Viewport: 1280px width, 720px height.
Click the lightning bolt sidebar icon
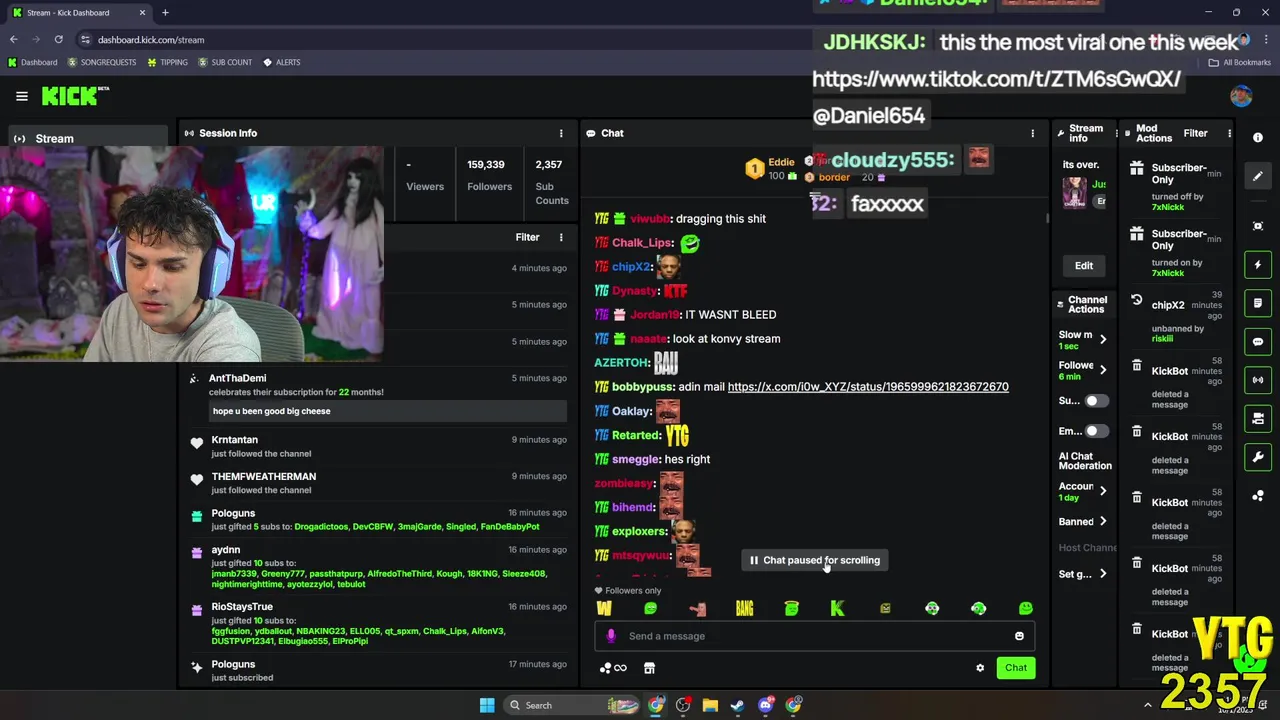[x=1258, y=265]
